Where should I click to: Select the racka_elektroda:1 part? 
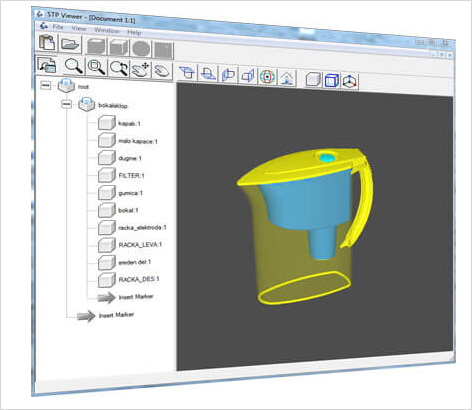click(142, 228)
